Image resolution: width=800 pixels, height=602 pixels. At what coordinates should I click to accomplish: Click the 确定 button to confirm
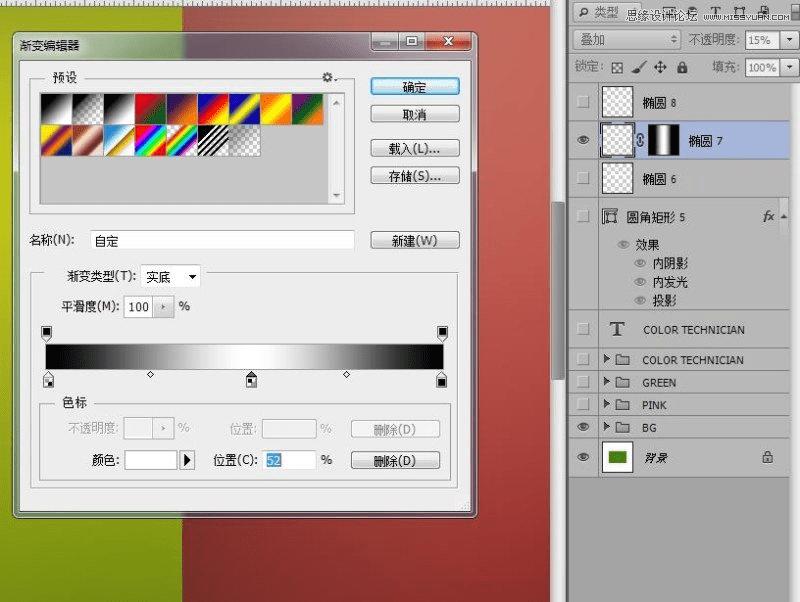(x=414, y=87)
